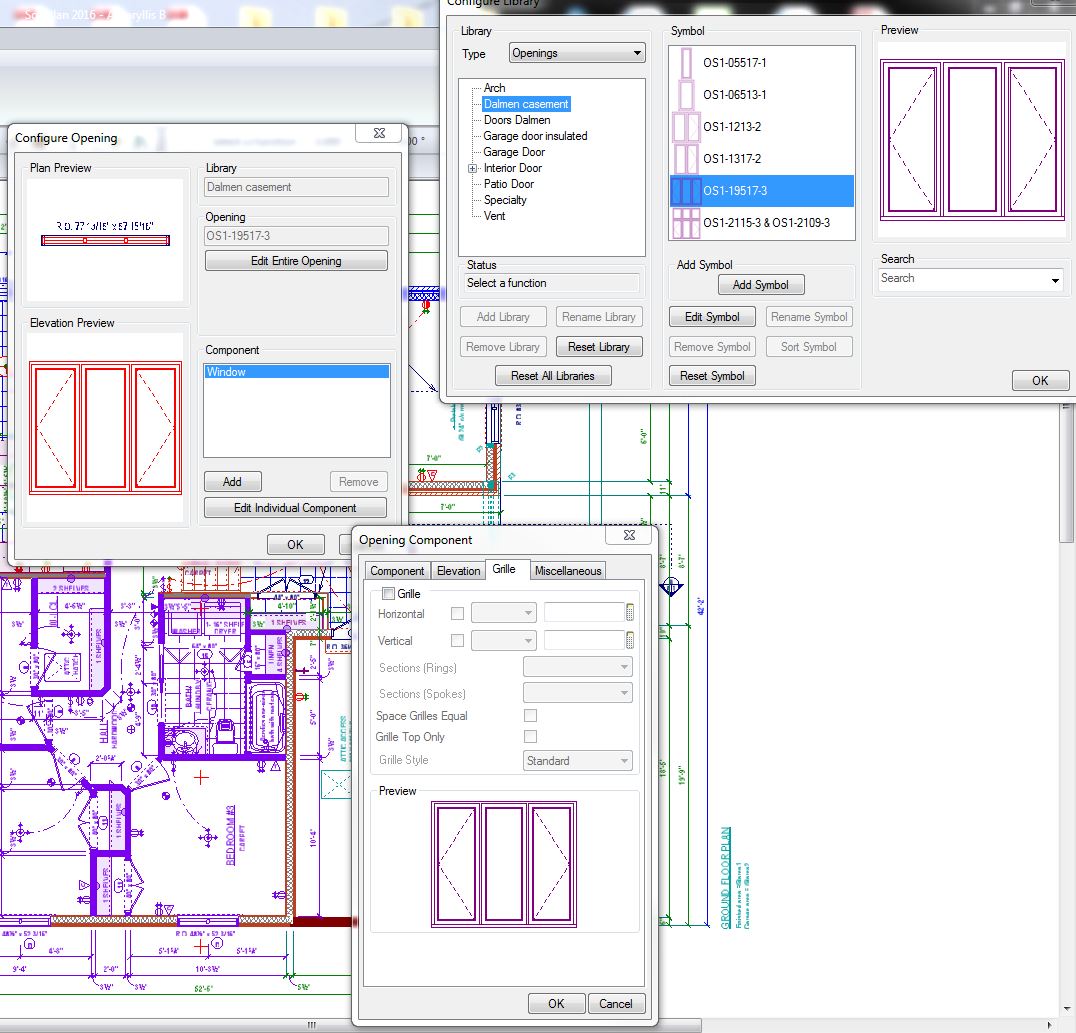This screenshot has height=1033, width=1076.
Task: Cancel the Opening Component dialog
Action: (x=616, y=1003)
